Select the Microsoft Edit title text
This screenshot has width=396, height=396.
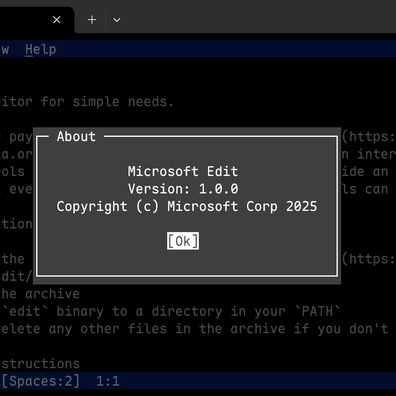coord(183,171)
